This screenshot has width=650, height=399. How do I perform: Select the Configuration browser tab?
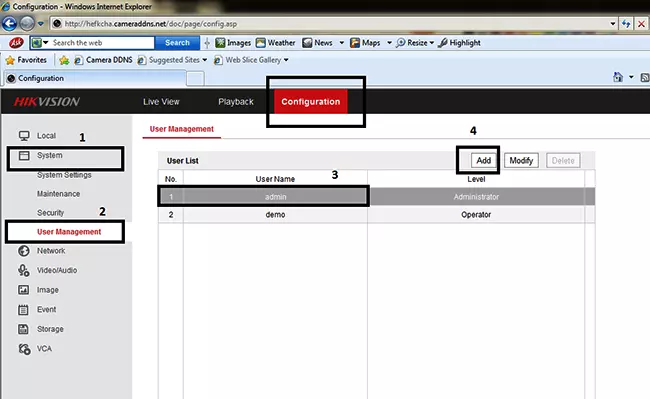(x=95, y=78)
